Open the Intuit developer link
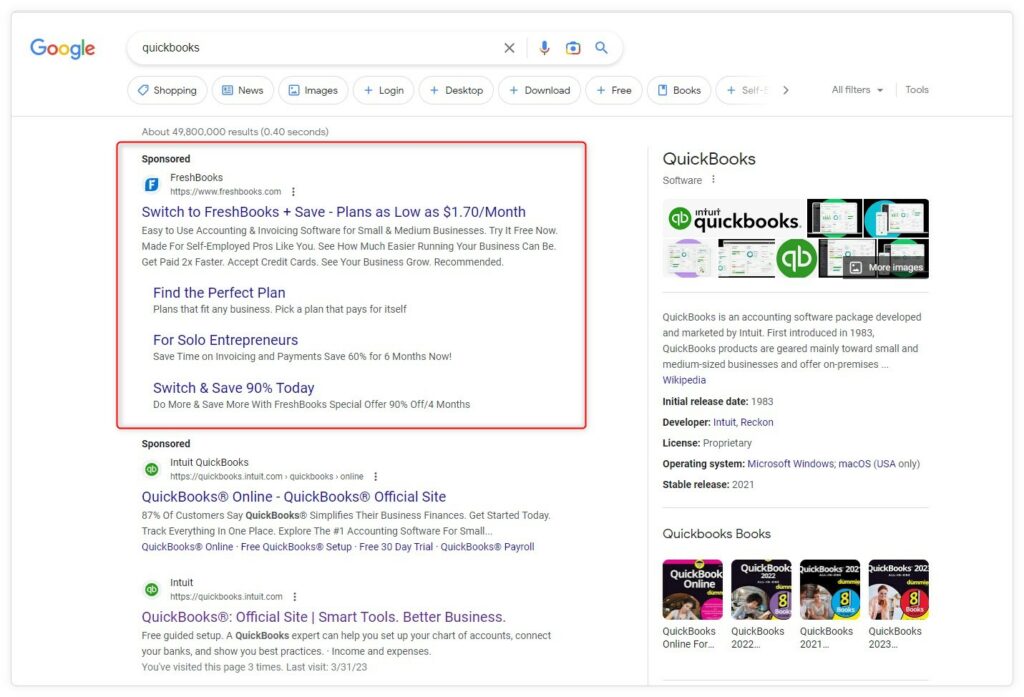Screen dimensions: 1024x697 coord(724,423)
